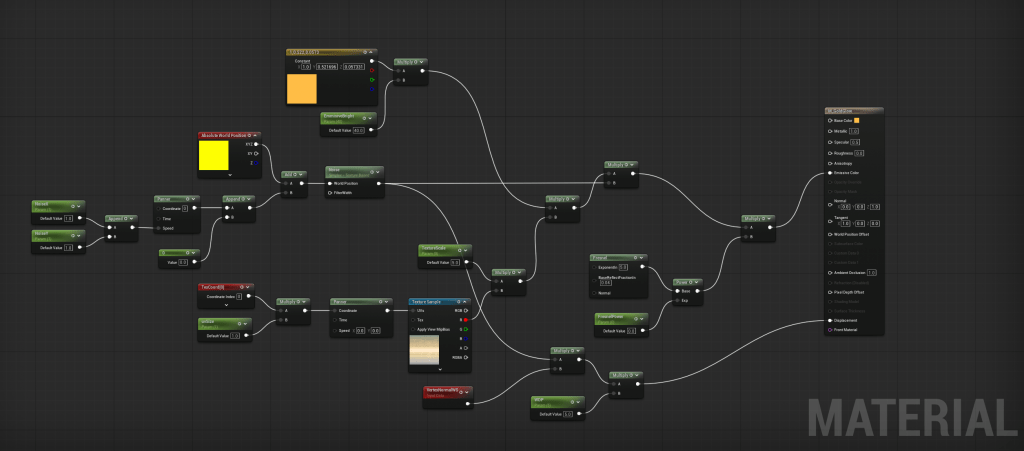Click the orange color swatch on the Constant node
Viewport: 1024px width, 451px height.
[302, 88]
